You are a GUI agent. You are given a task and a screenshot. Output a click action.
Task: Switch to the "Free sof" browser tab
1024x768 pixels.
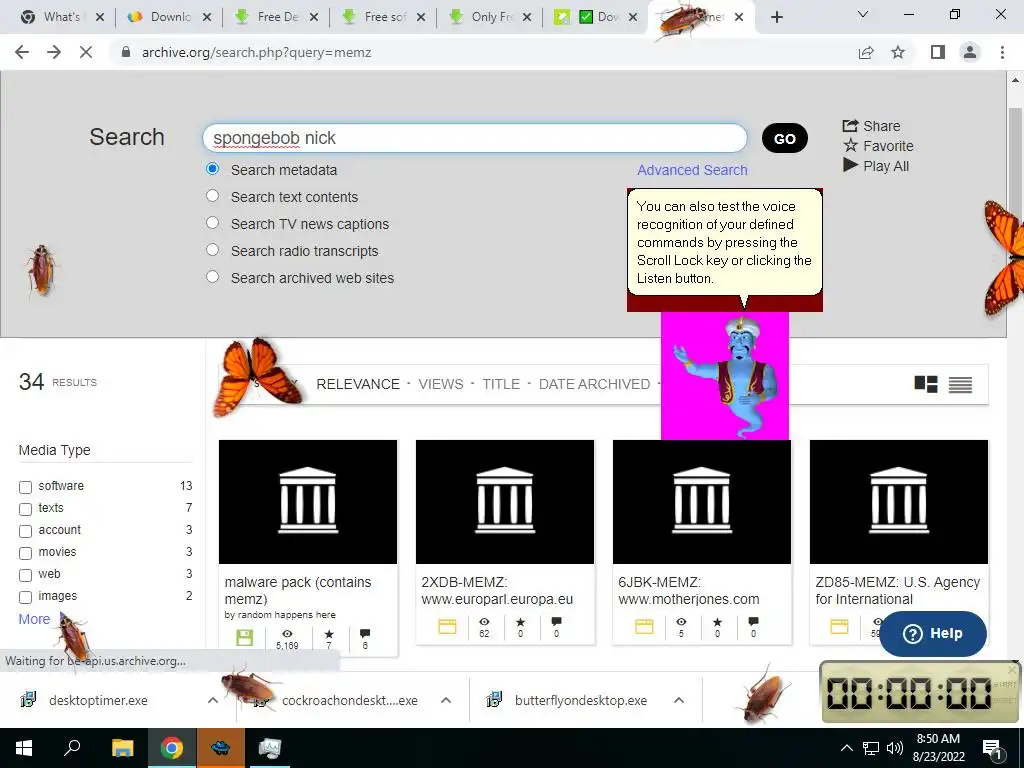pyautogui.click(x=385, y=17)
